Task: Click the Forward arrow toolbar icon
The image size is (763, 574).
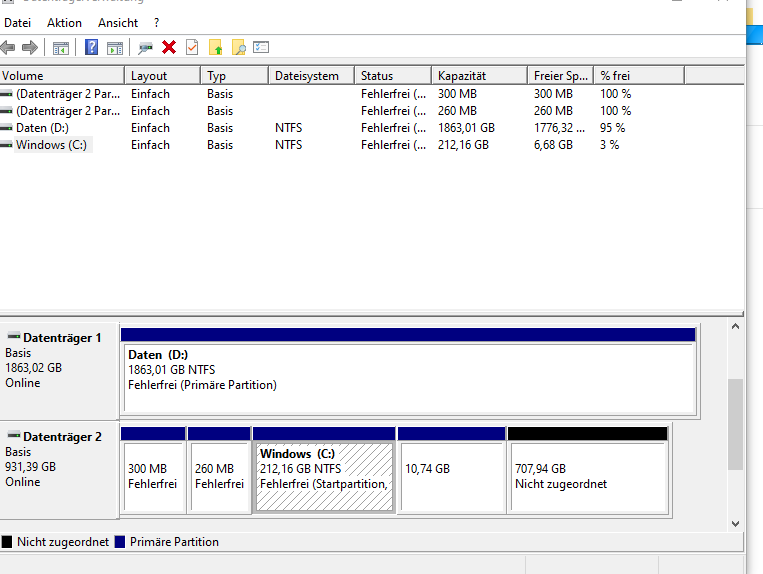Action: (x=30, y=47)
